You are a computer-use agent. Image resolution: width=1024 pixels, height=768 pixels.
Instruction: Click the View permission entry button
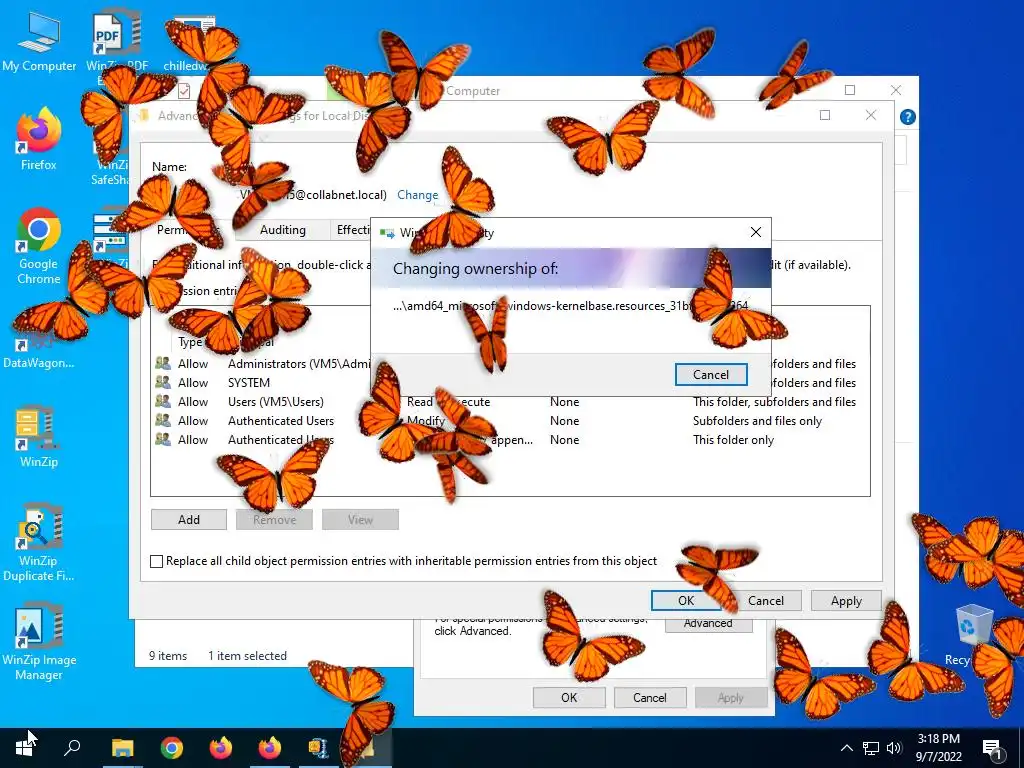[360, 520]
